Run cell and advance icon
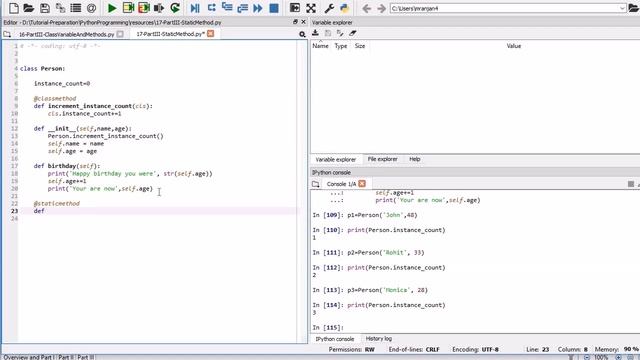This screenshot has height=360, width=640. point(144,8)
